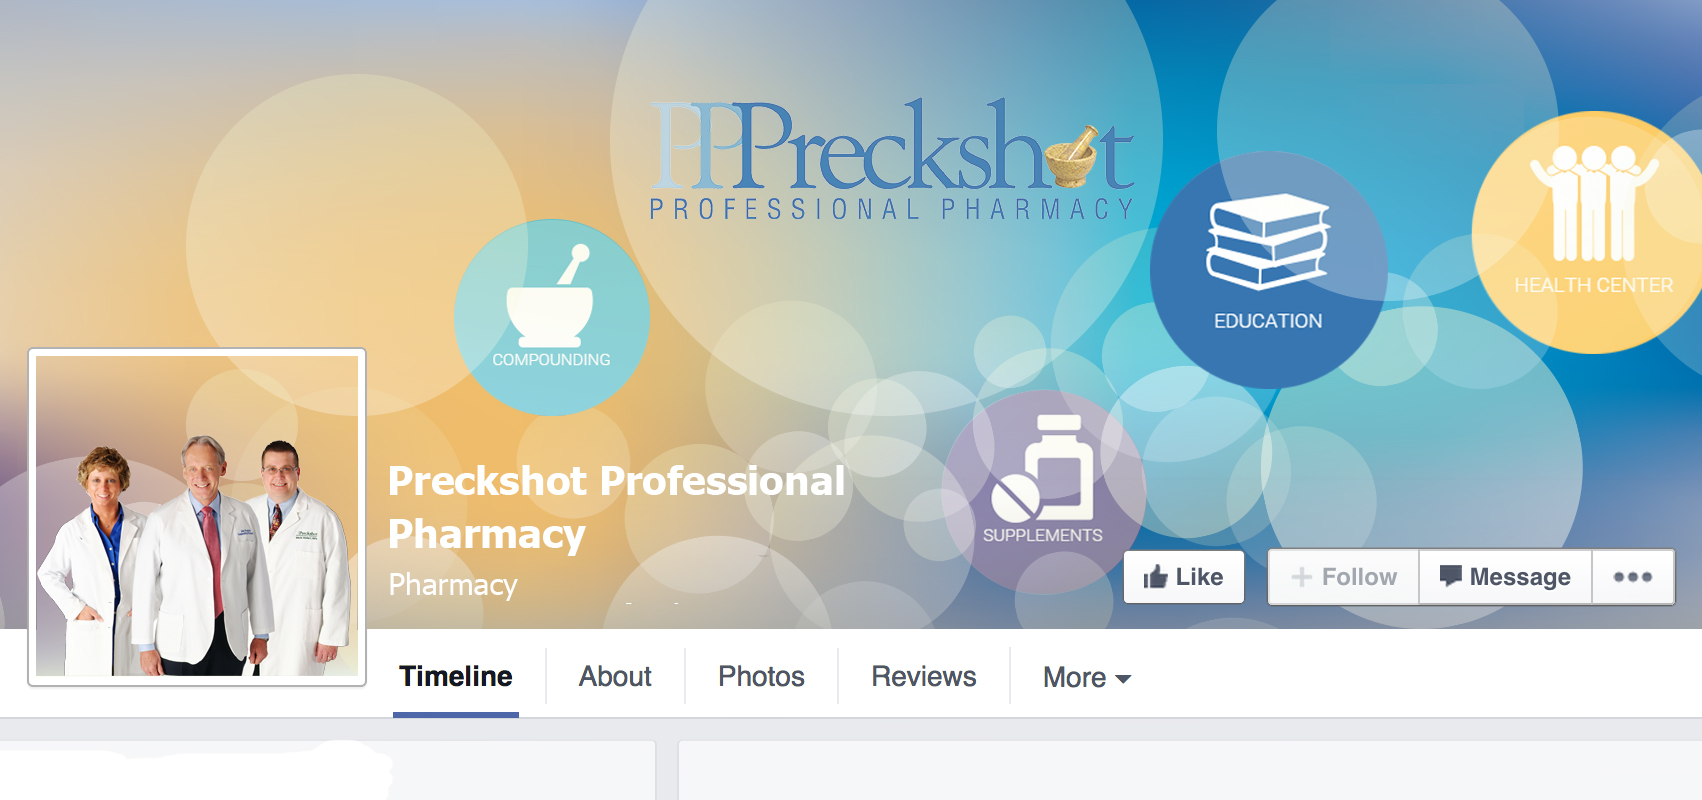Expand the More dropdown arrow
Screen dimensions: 1702x800
(x=1123, y=678)
